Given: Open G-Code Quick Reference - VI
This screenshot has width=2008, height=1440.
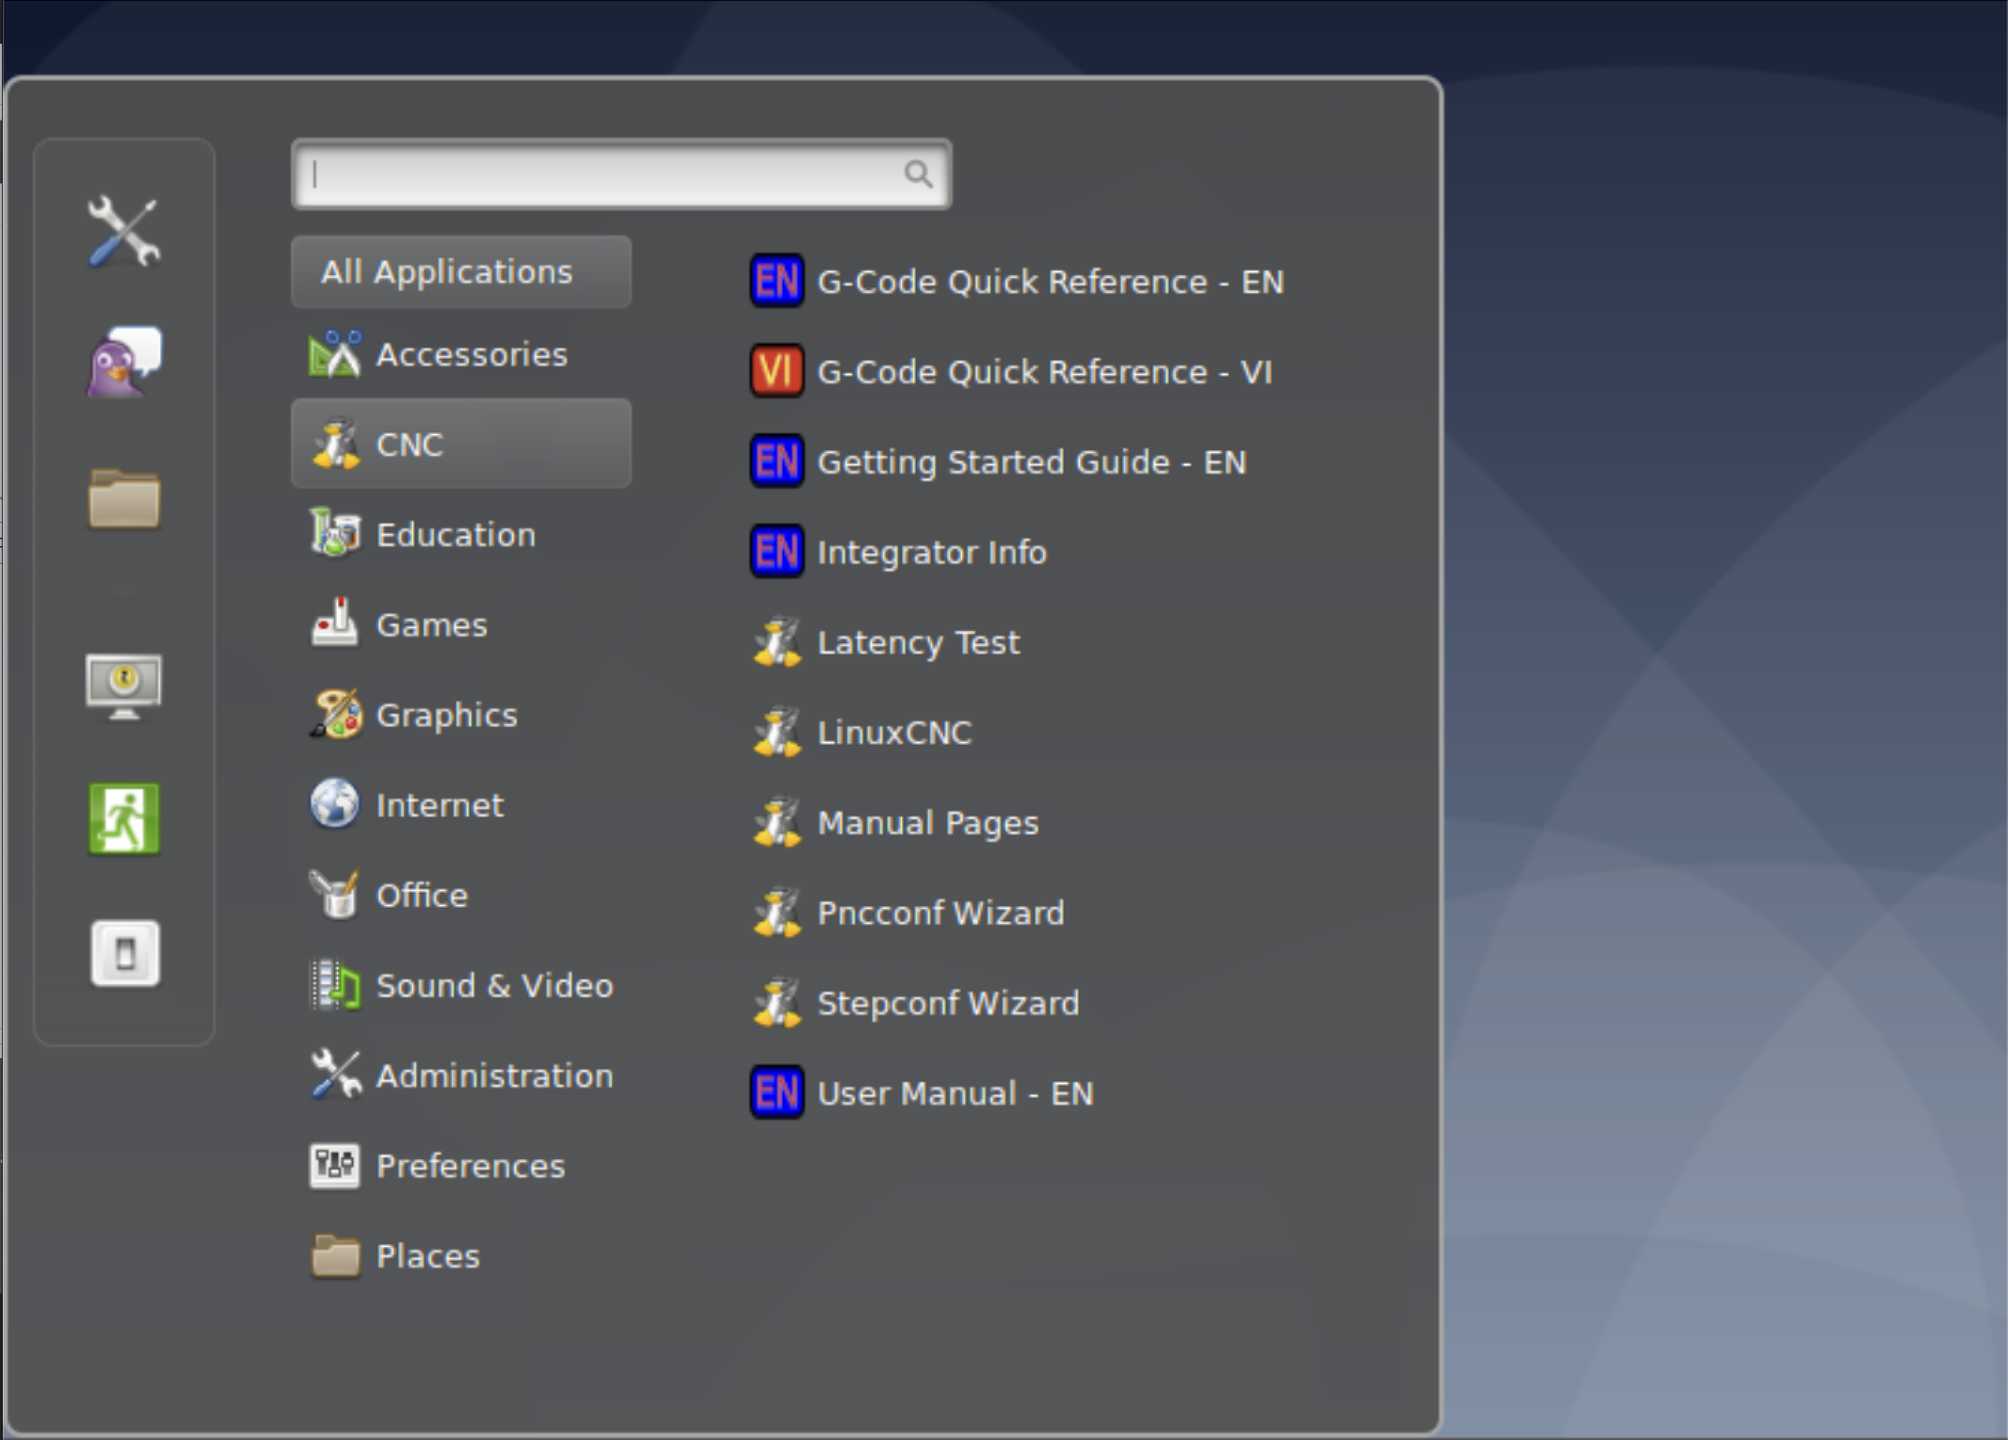Looking at the screenshot, I should [1044, 372].
